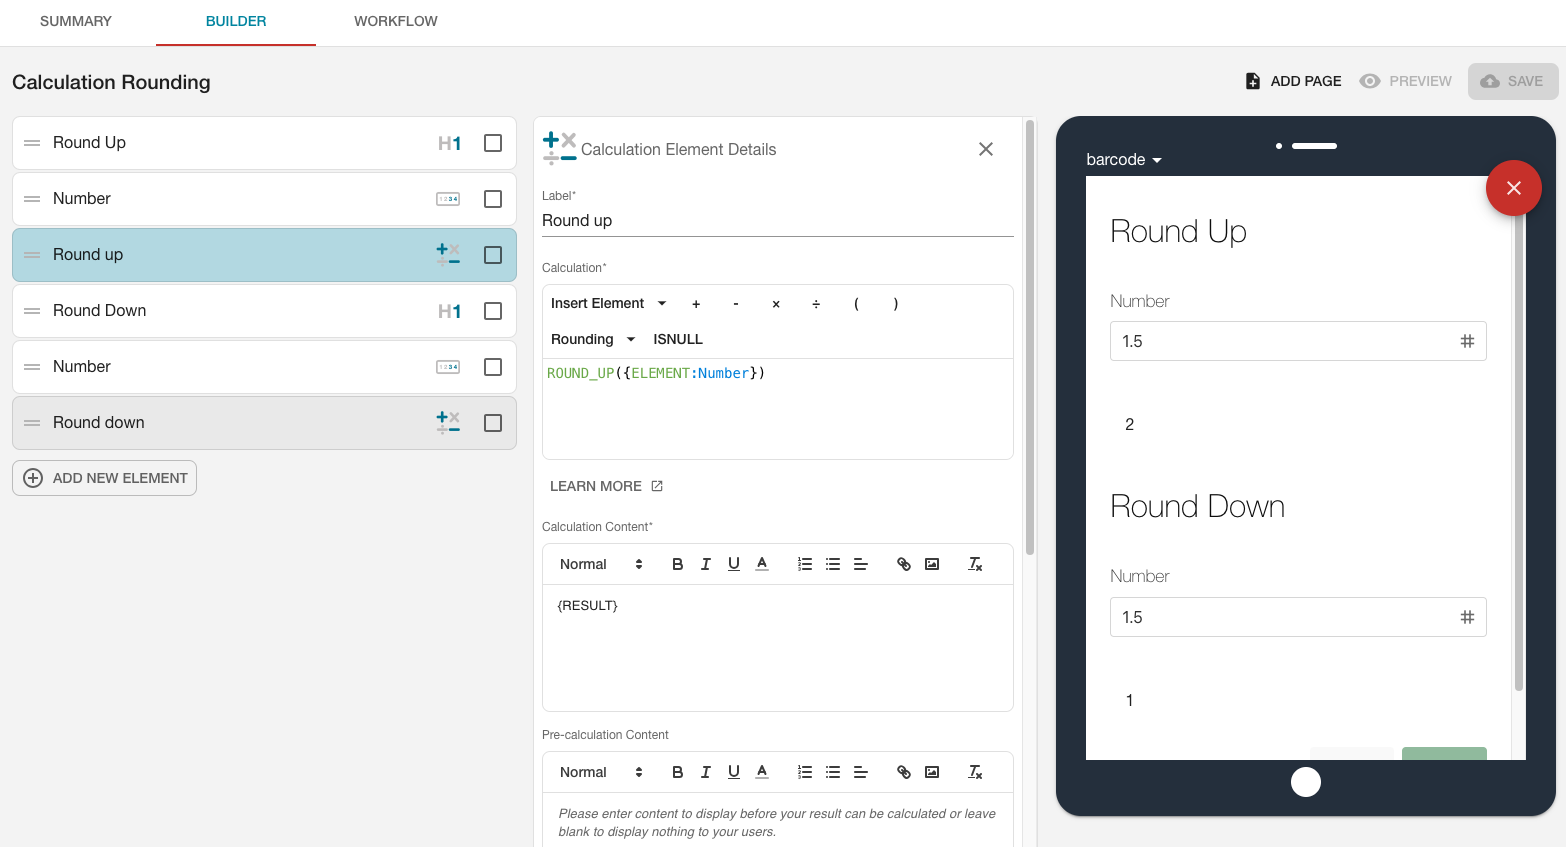Tick checkbox for second Number element
The height and width of the screenshot is (847, 1566).
click(493, 367)
